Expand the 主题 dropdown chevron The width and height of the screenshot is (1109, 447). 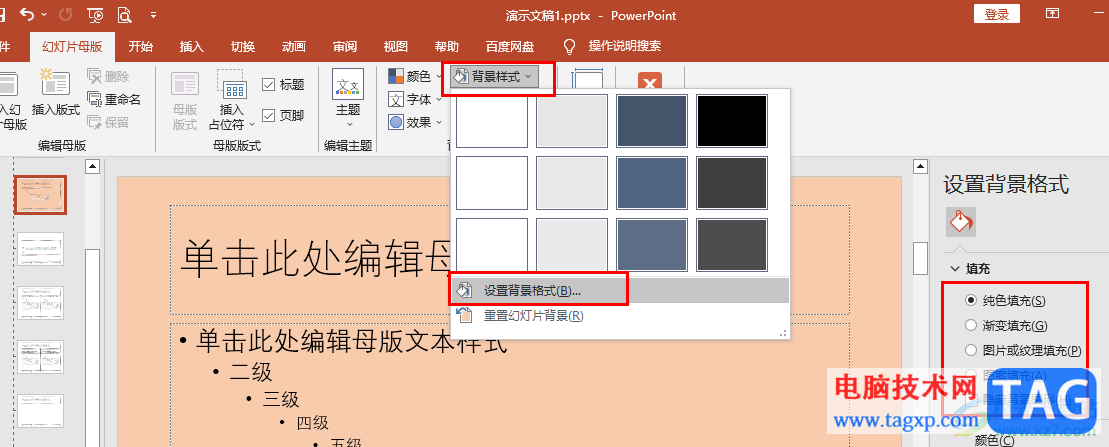pyautogui.click(x=348, y=124)
